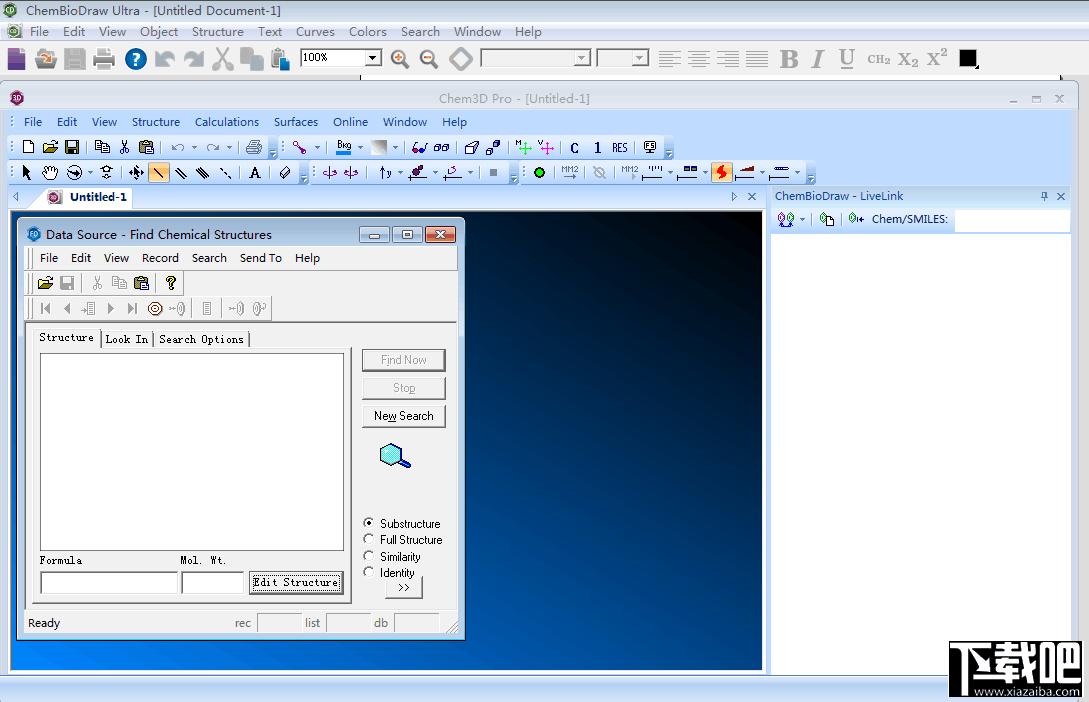Click the highlighted red lightning icon

coord(722,172)
